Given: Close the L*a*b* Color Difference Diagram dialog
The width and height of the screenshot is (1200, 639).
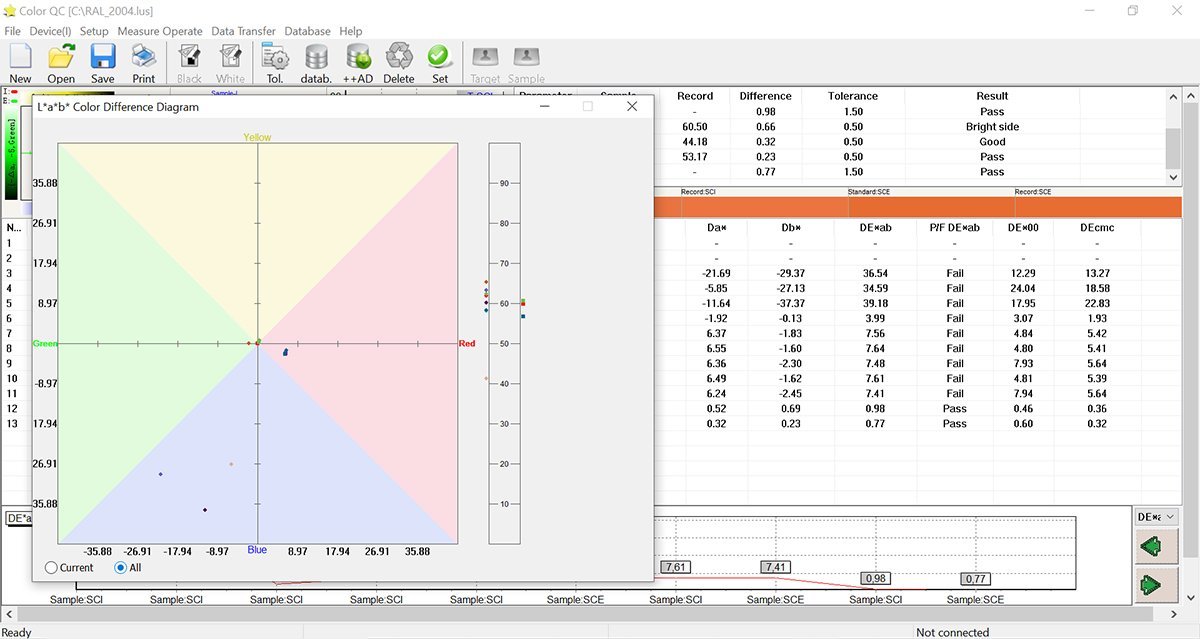Looking at the screenshot, I should click(632, 107).
